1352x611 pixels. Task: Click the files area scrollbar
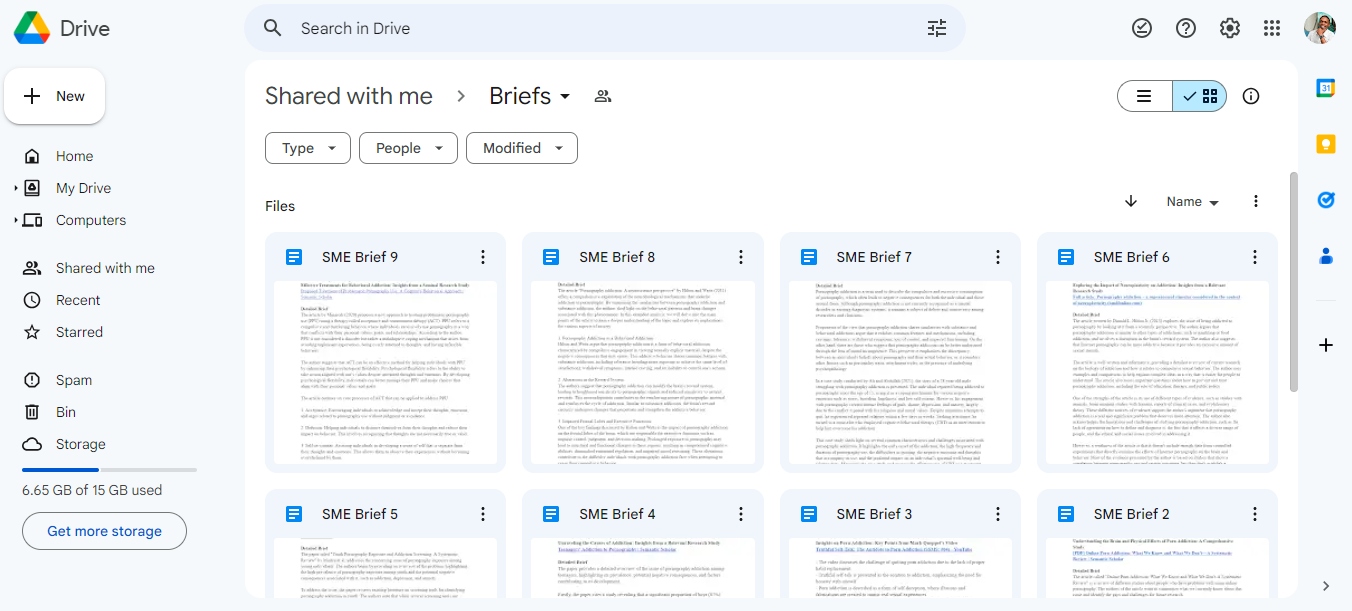1294,280
